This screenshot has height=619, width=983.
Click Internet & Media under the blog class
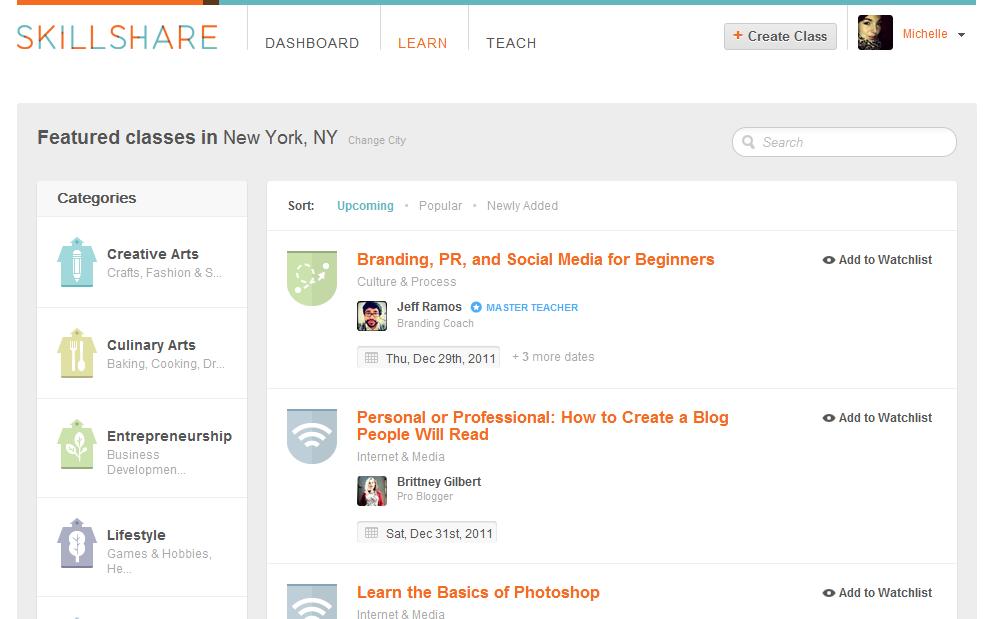click(x=401, y=457)
